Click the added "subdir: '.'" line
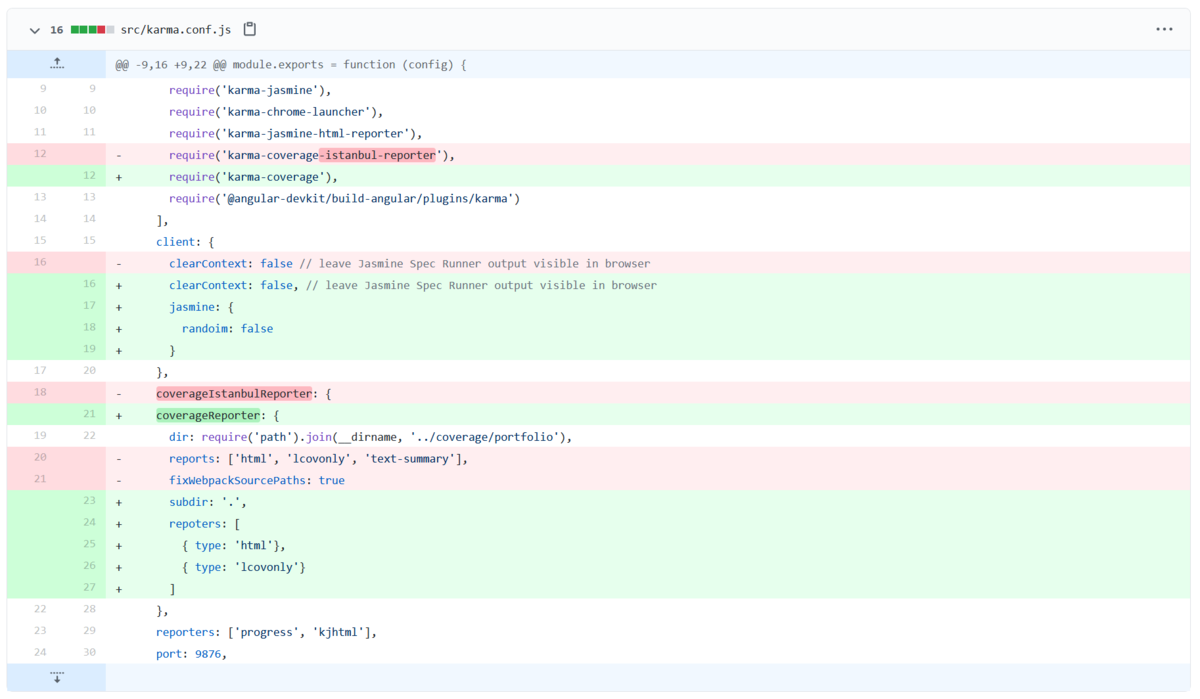 click(x=648, y=502)
